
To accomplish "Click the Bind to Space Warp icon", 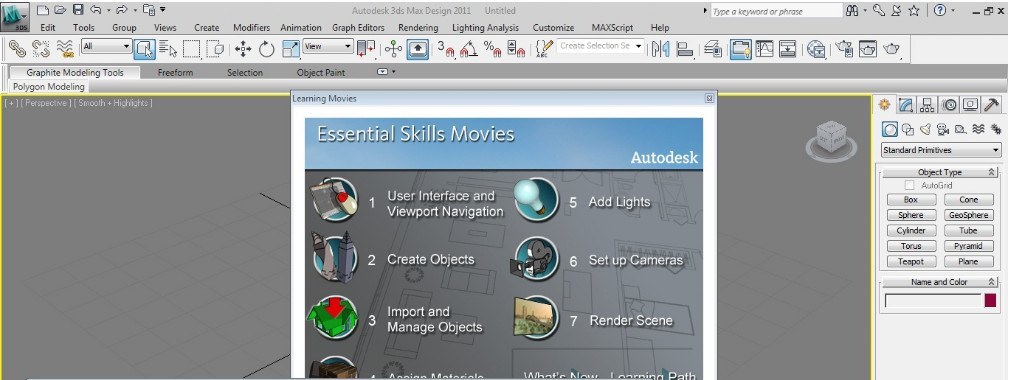I will [64, 48].
